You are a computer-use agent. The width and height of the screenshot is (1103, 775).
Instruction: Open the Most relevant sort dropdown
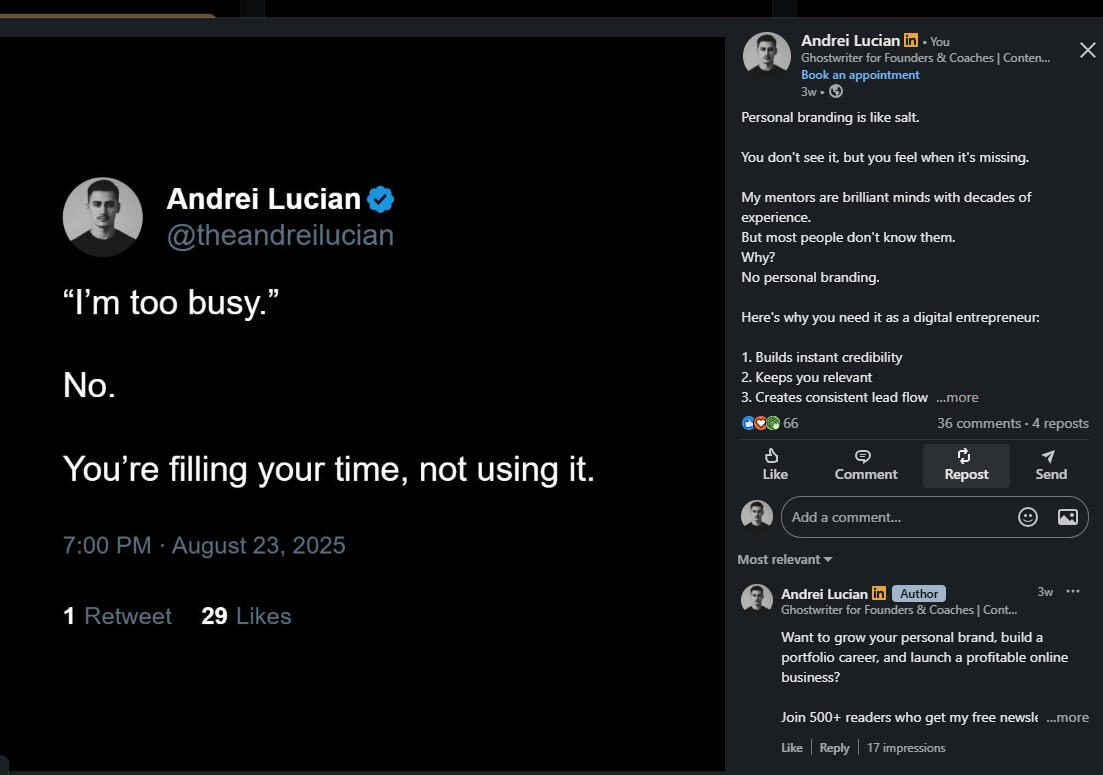[x=785, y=559]
